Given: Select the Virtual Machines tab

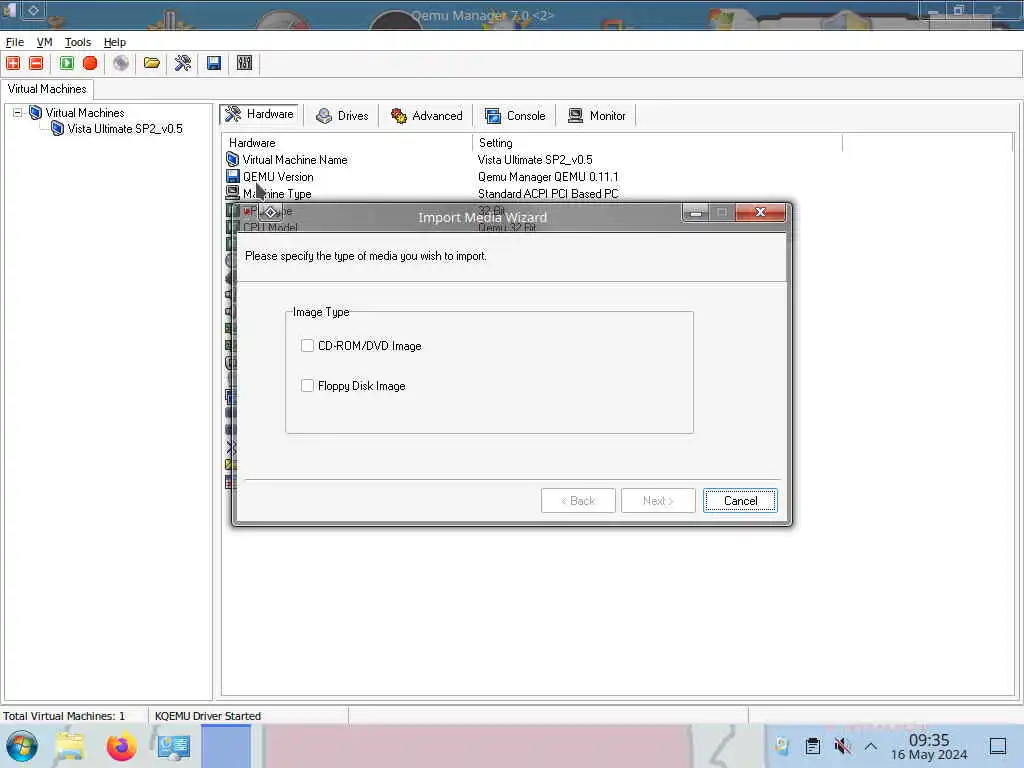Looking at the screenshot, I should tap(47, 89).
